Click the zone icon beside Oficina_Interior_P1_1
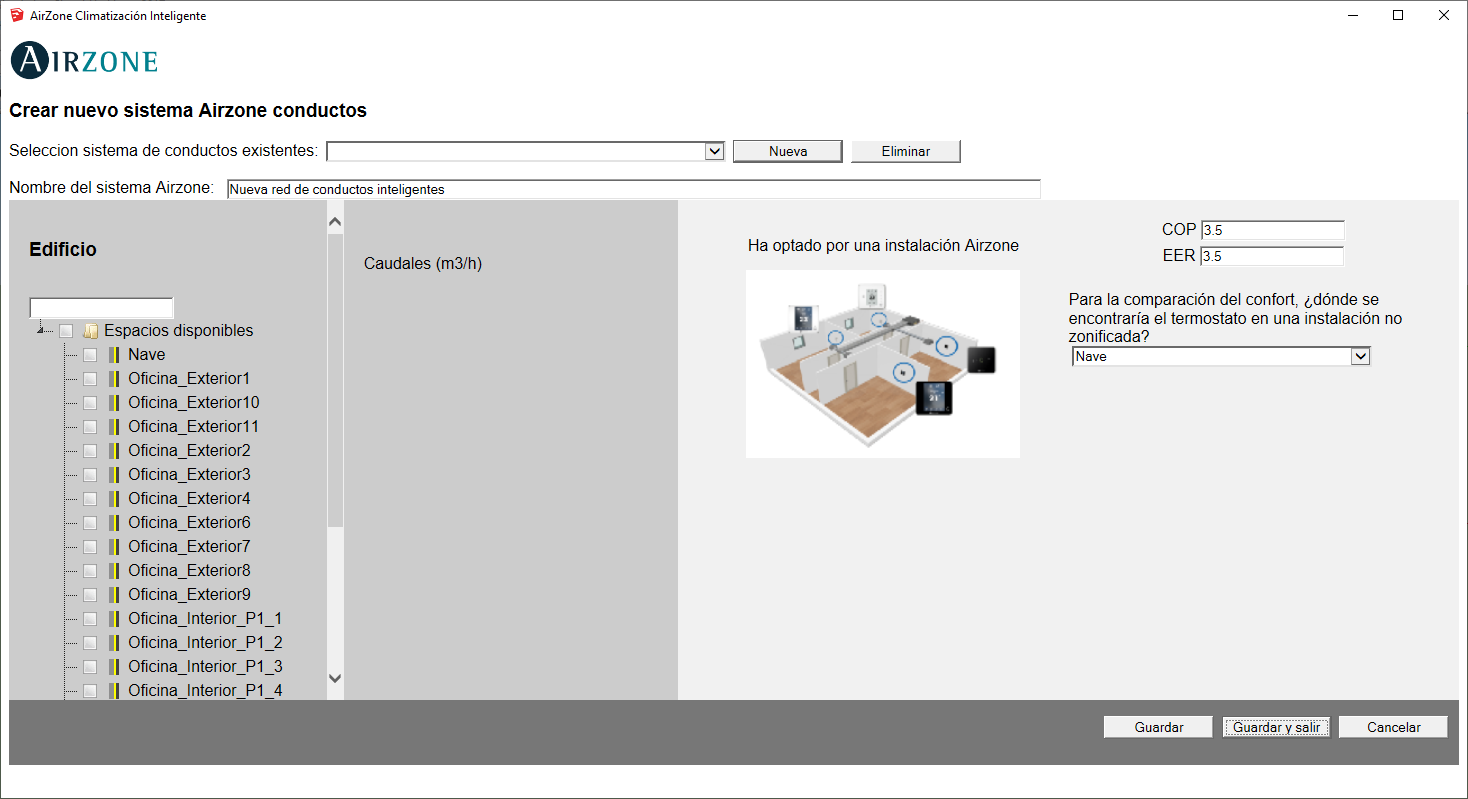The image size is (1468, 799). pyautogui.click(x=114, y=619)
